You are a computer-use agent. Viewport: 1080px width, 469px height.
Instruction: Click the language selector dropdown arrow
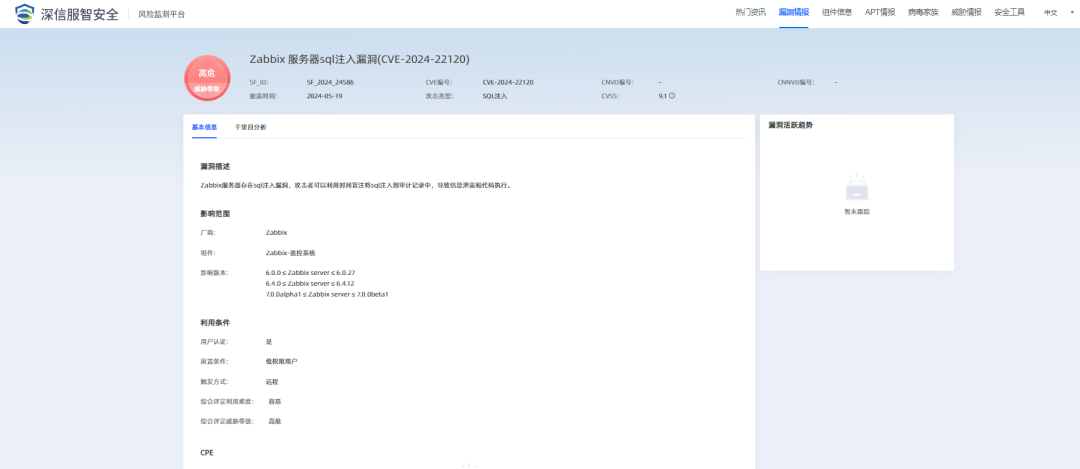pyautogui.click(x=1072, y=13)
